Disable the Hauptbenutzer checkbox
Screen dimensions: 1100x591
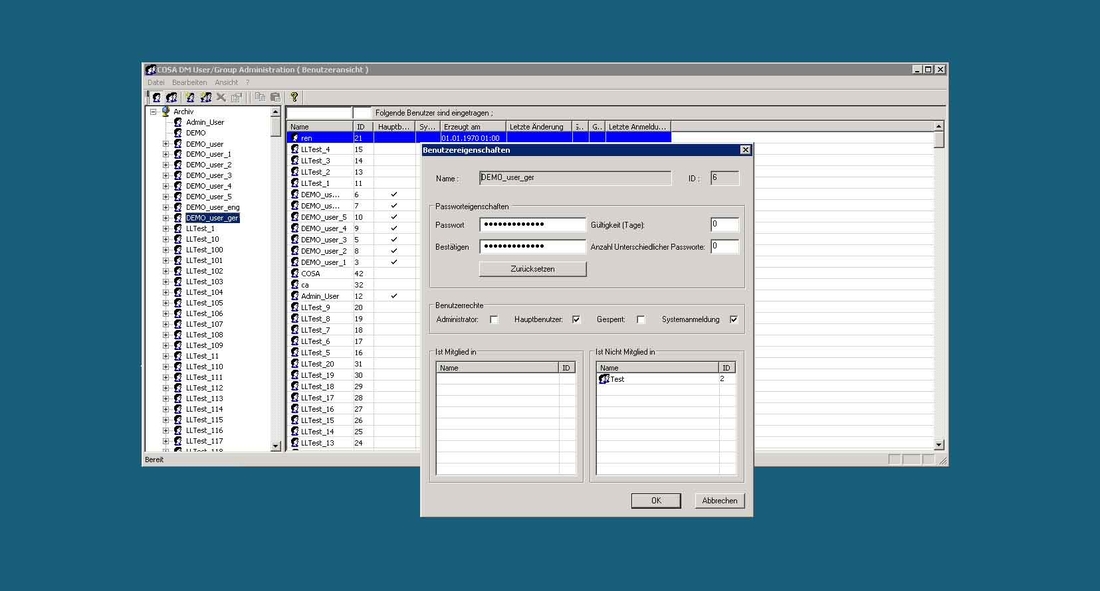point(576,318)
